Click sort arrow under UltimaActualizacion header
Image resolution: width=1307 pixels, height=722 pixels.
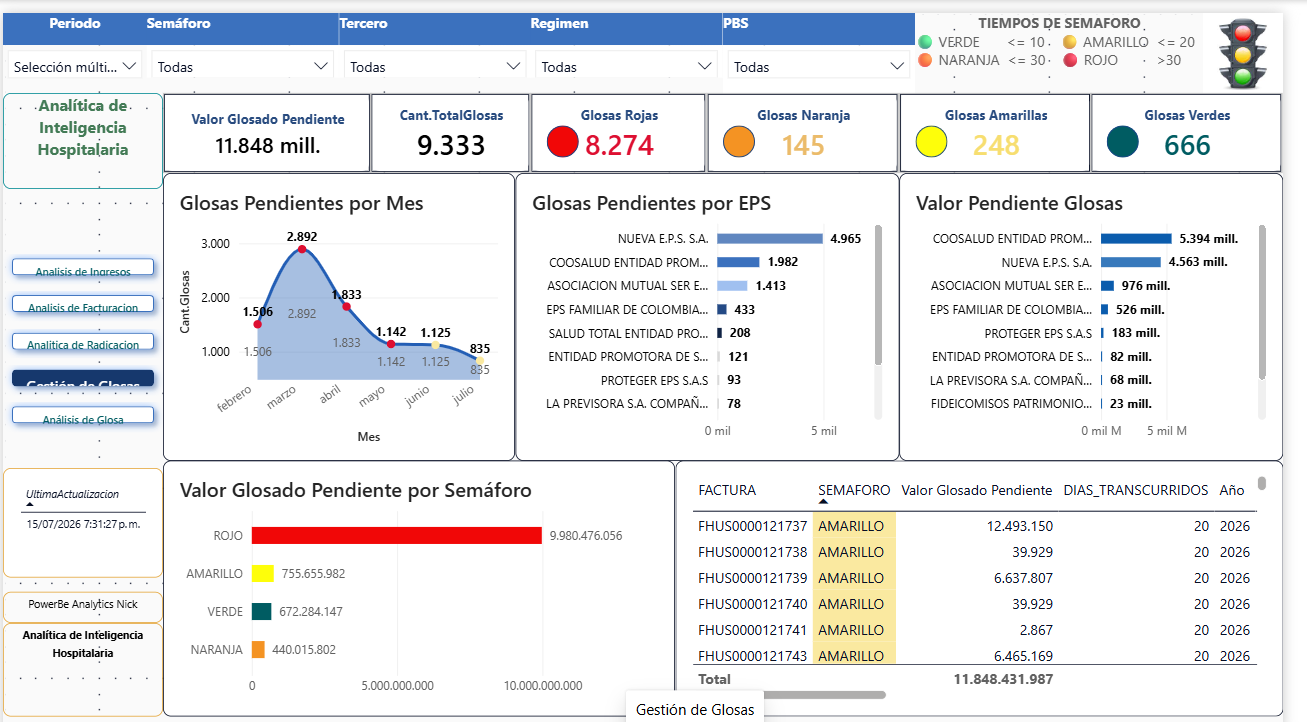click(32, 506)
